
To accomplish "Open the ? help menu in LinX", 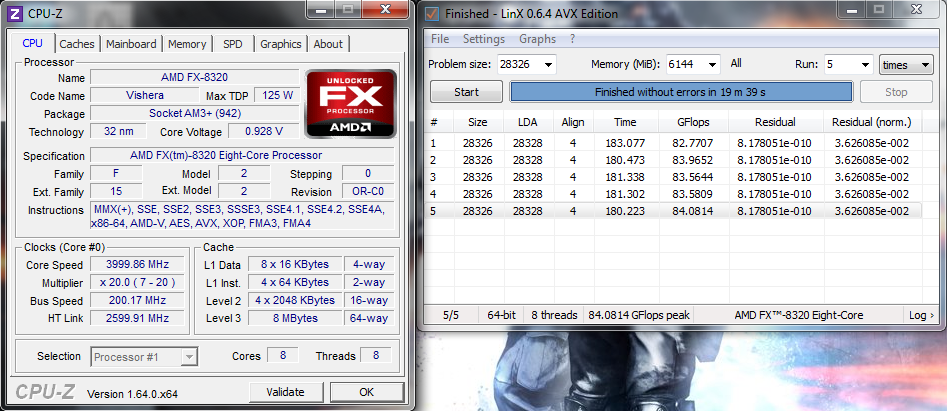I will tap(572, 39).
